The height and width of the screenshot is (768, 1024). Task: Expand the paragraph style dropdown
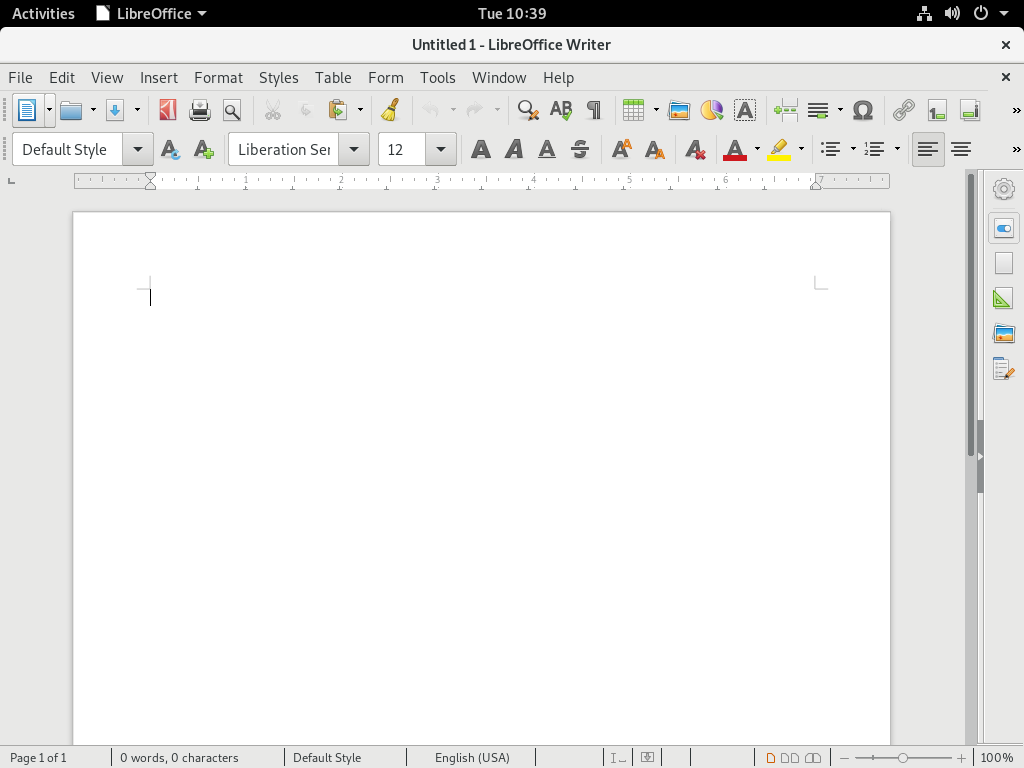pos(138,150)
